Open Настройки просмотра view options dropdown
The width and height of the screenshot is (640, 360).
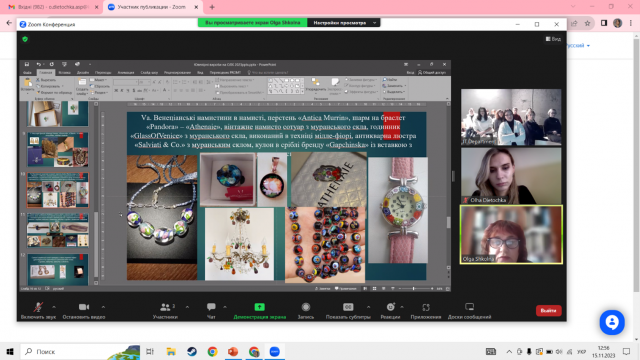pyautogui.click(x=343, y=23)
